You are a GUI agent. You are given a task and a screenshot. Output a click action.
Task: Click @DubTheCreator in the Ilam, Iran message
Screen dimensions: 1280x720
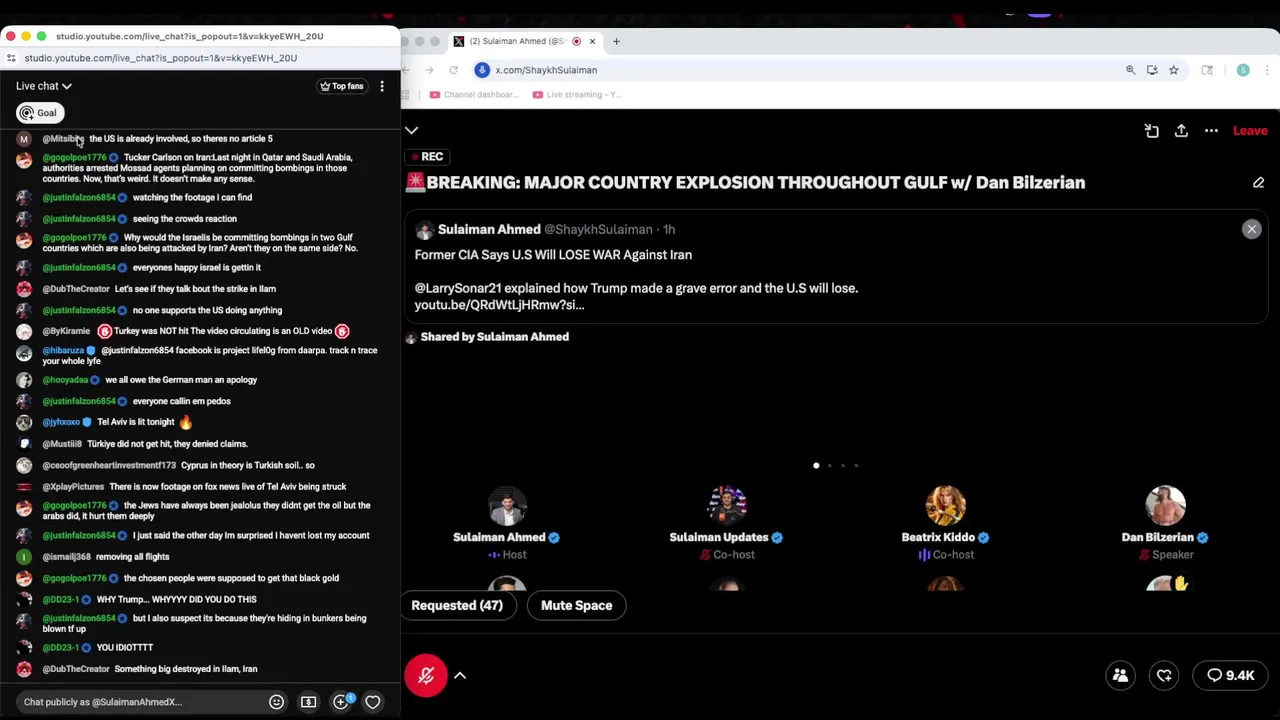click(76, 669)
